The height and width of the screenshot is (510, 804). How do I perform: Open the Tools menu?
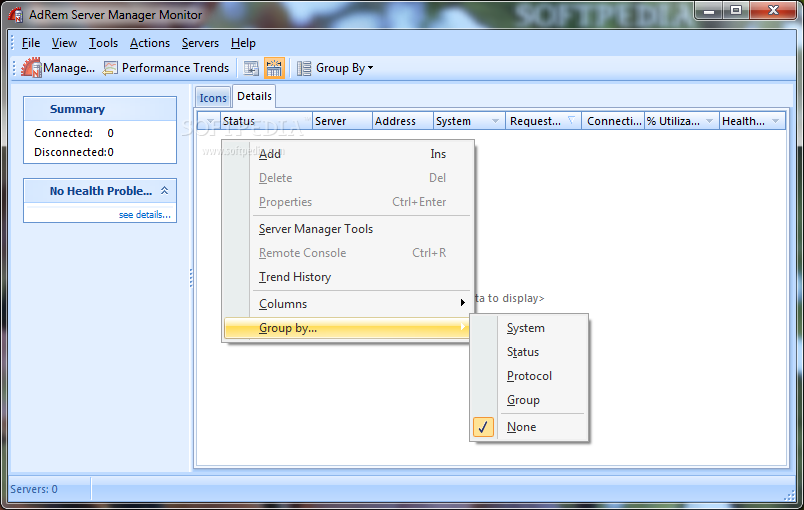103,43
